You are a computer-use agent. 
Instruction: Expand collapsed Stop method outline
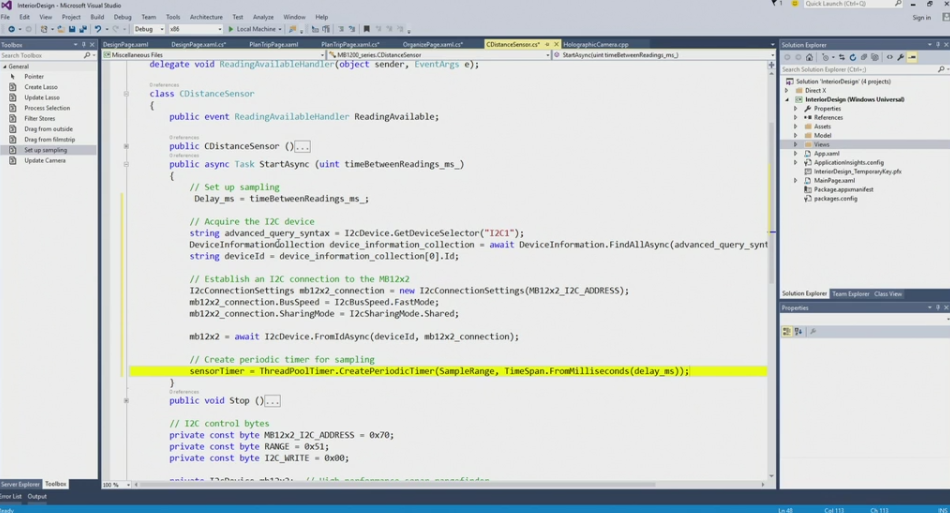pyautogui.click(x=126, y=400)
